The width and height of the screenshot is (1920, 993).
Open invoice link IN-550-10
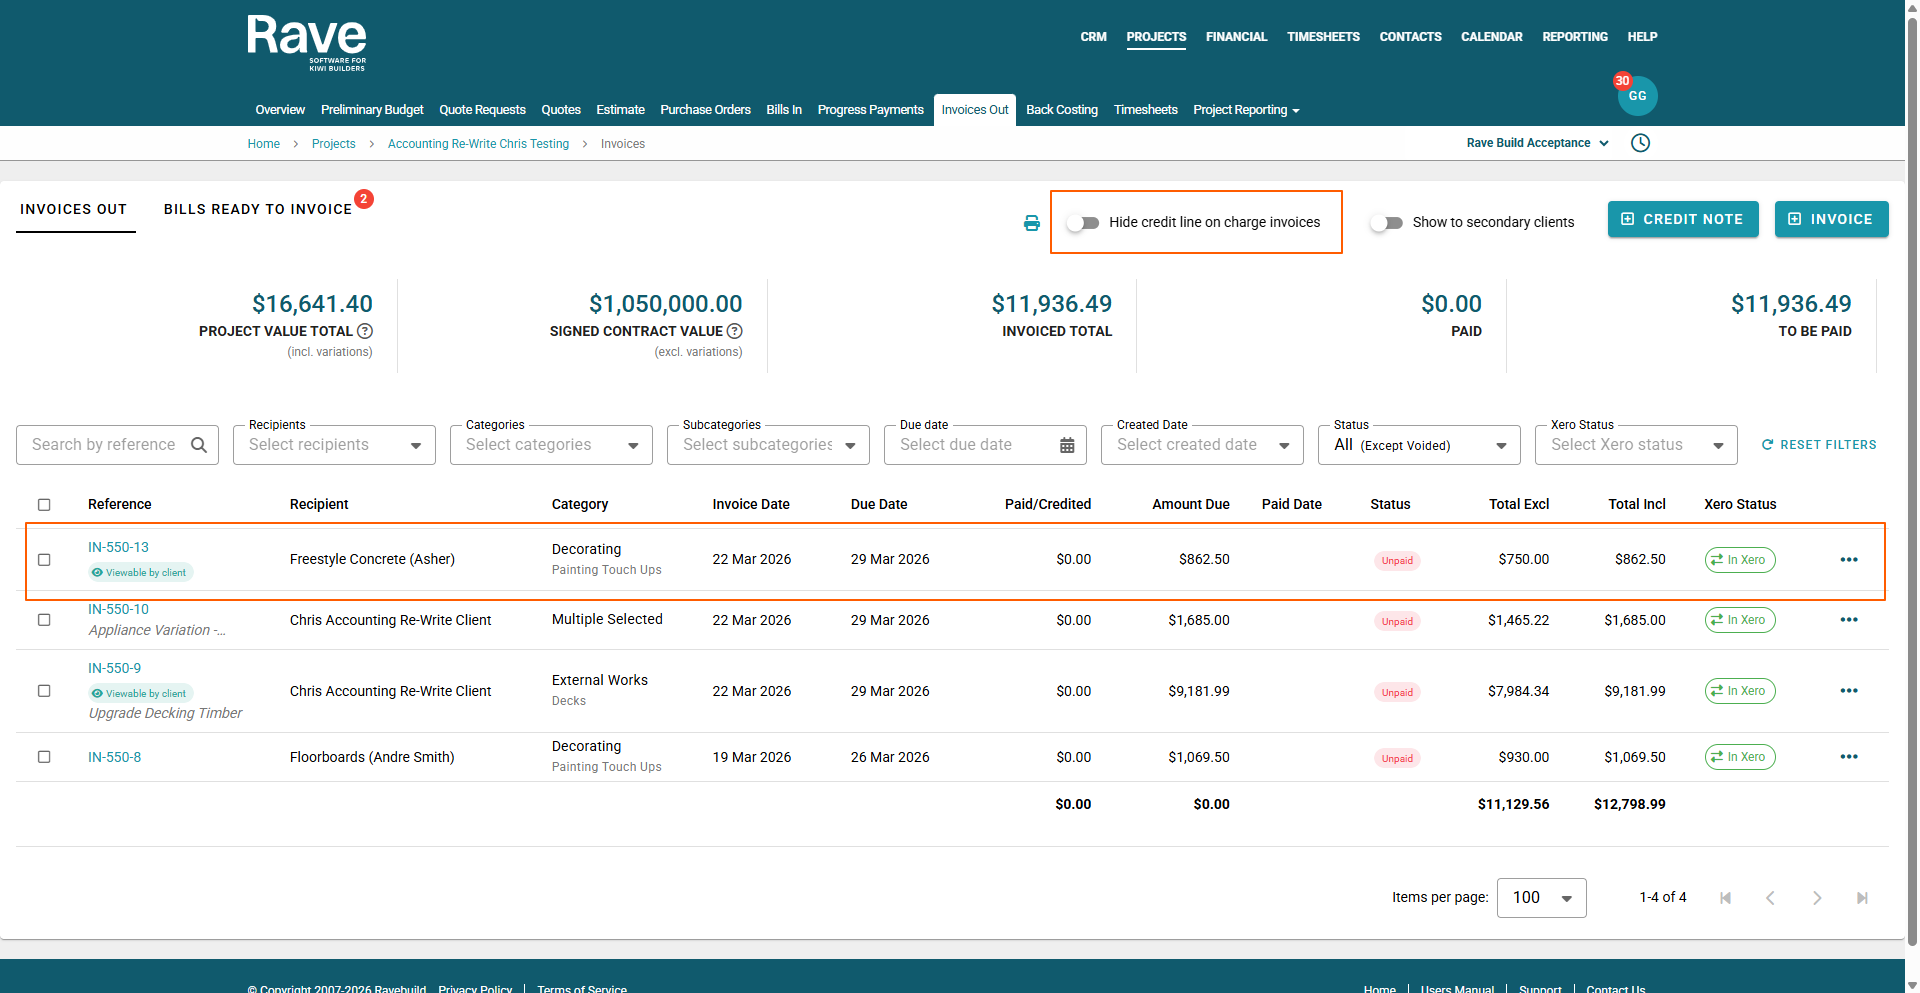pyautogui.click(x=118, y=609)
